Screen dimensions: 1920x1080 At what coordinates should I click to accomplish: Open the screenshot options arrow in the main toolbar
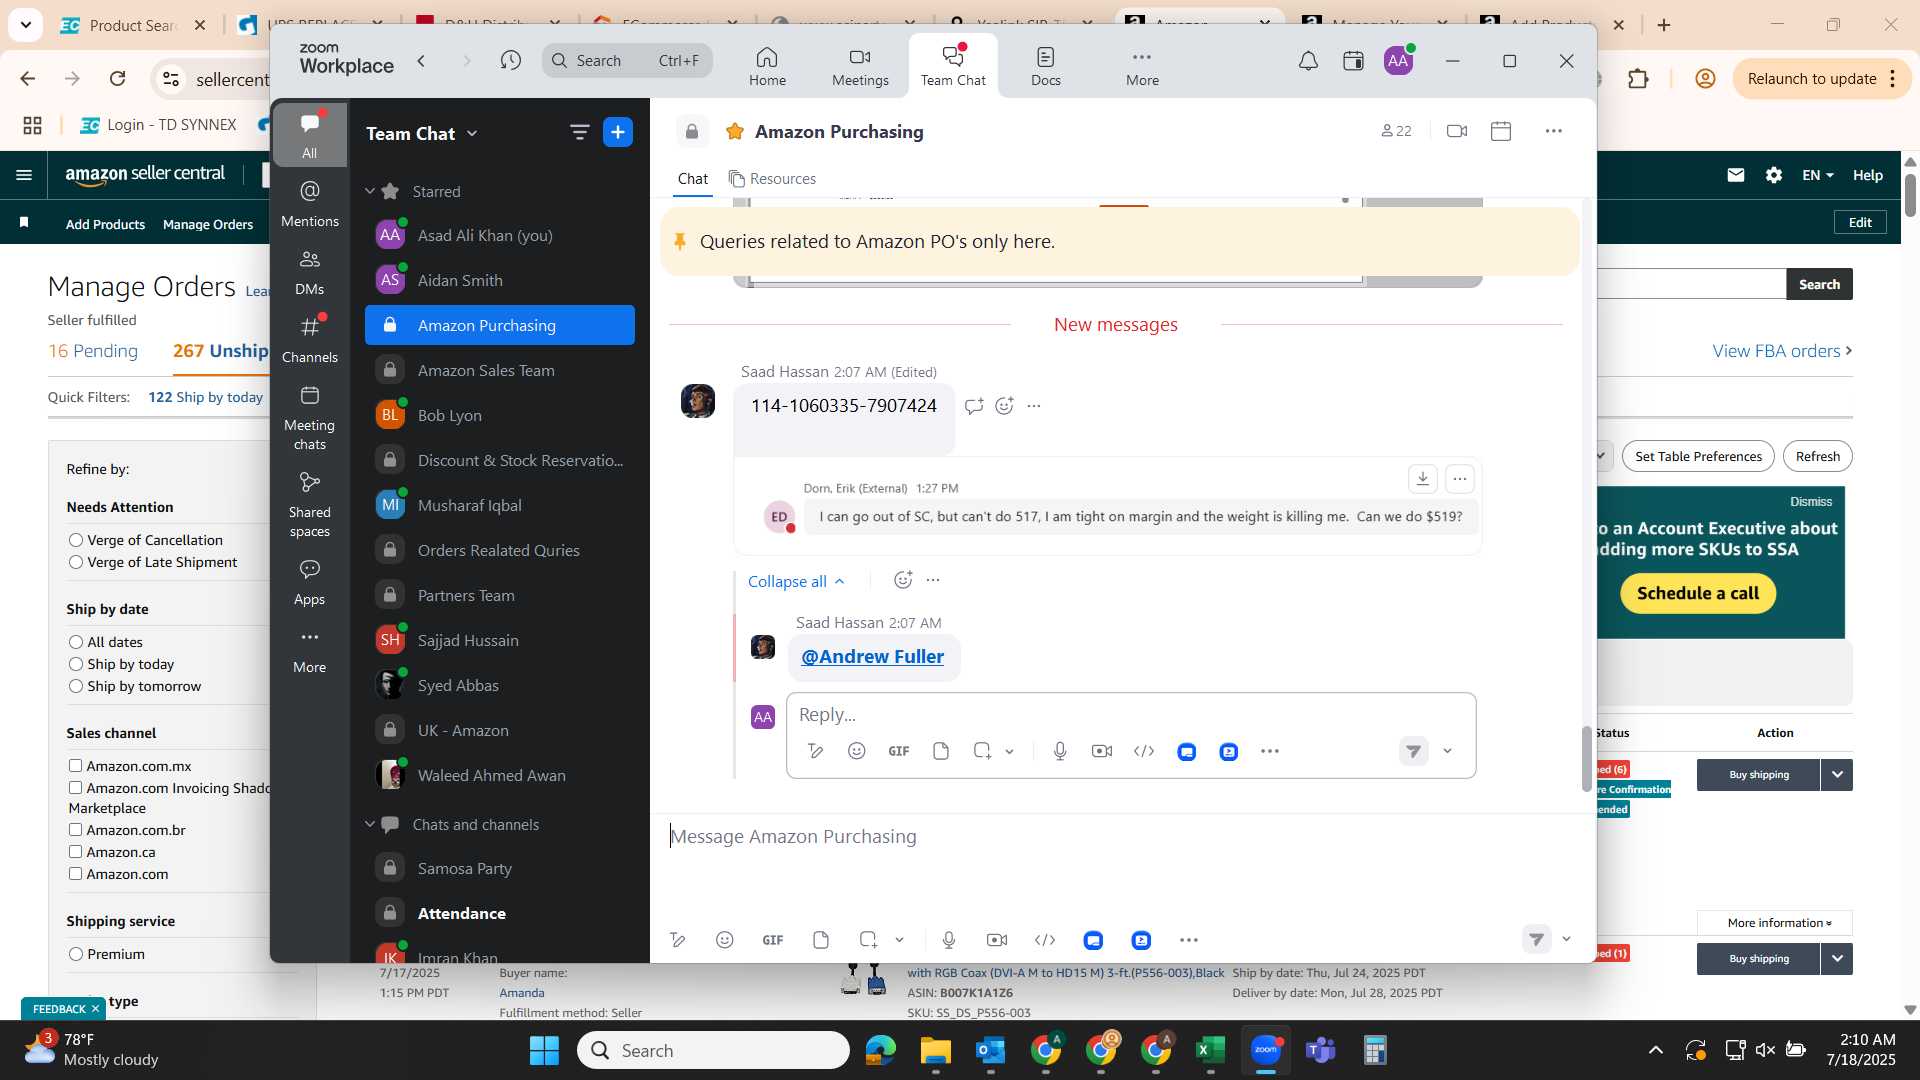(x=899, y=940)
